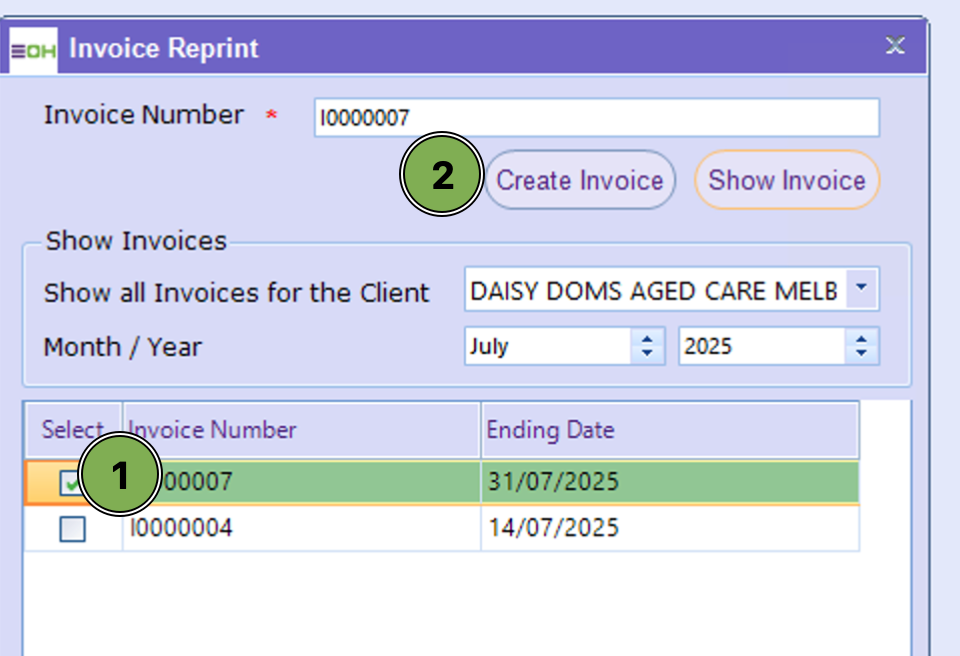Click the 31/07/2025 ending date cell
The image size is (960, 656).
(668, 482)
